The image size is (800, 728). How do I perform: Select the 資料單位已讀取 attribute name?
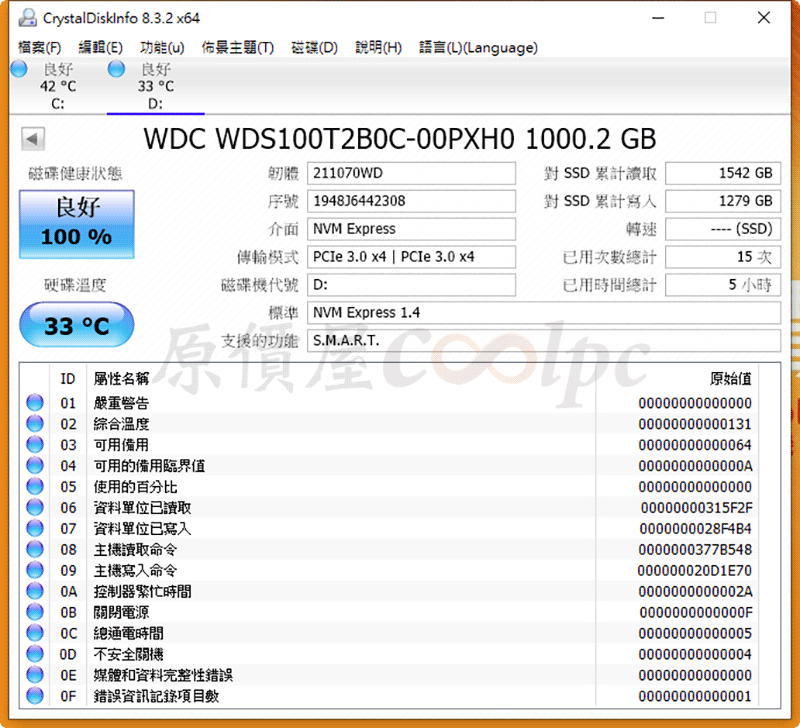pyautogui.click(x=142, y=508)
